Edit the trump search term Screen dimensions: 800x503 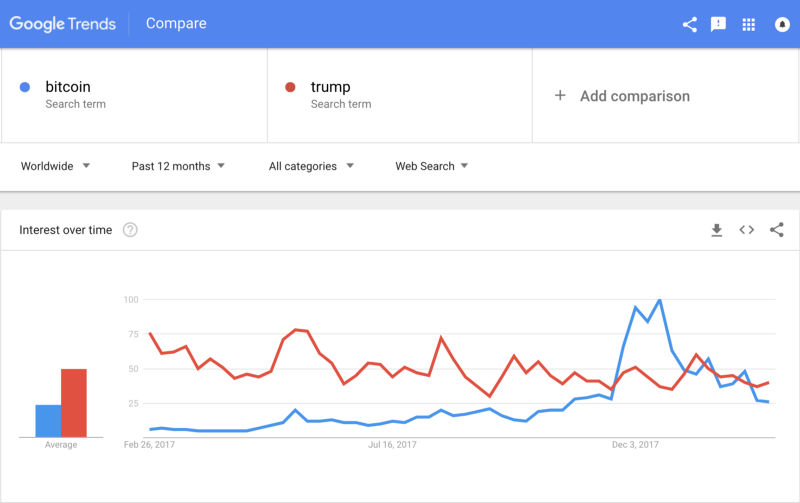(331, 87)
